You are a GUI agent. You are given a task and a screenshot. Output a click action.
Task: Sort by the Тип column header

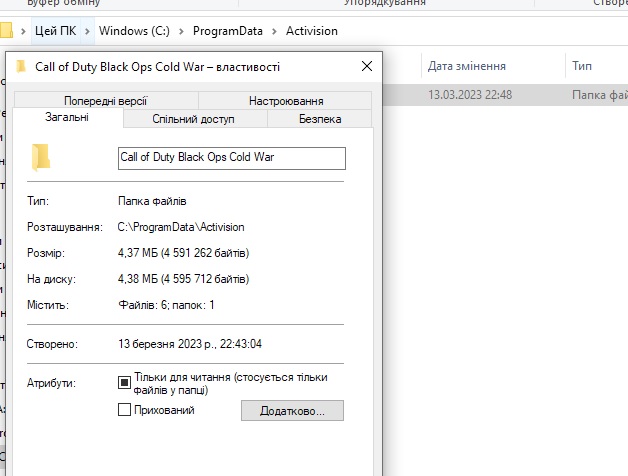[582, 66]
